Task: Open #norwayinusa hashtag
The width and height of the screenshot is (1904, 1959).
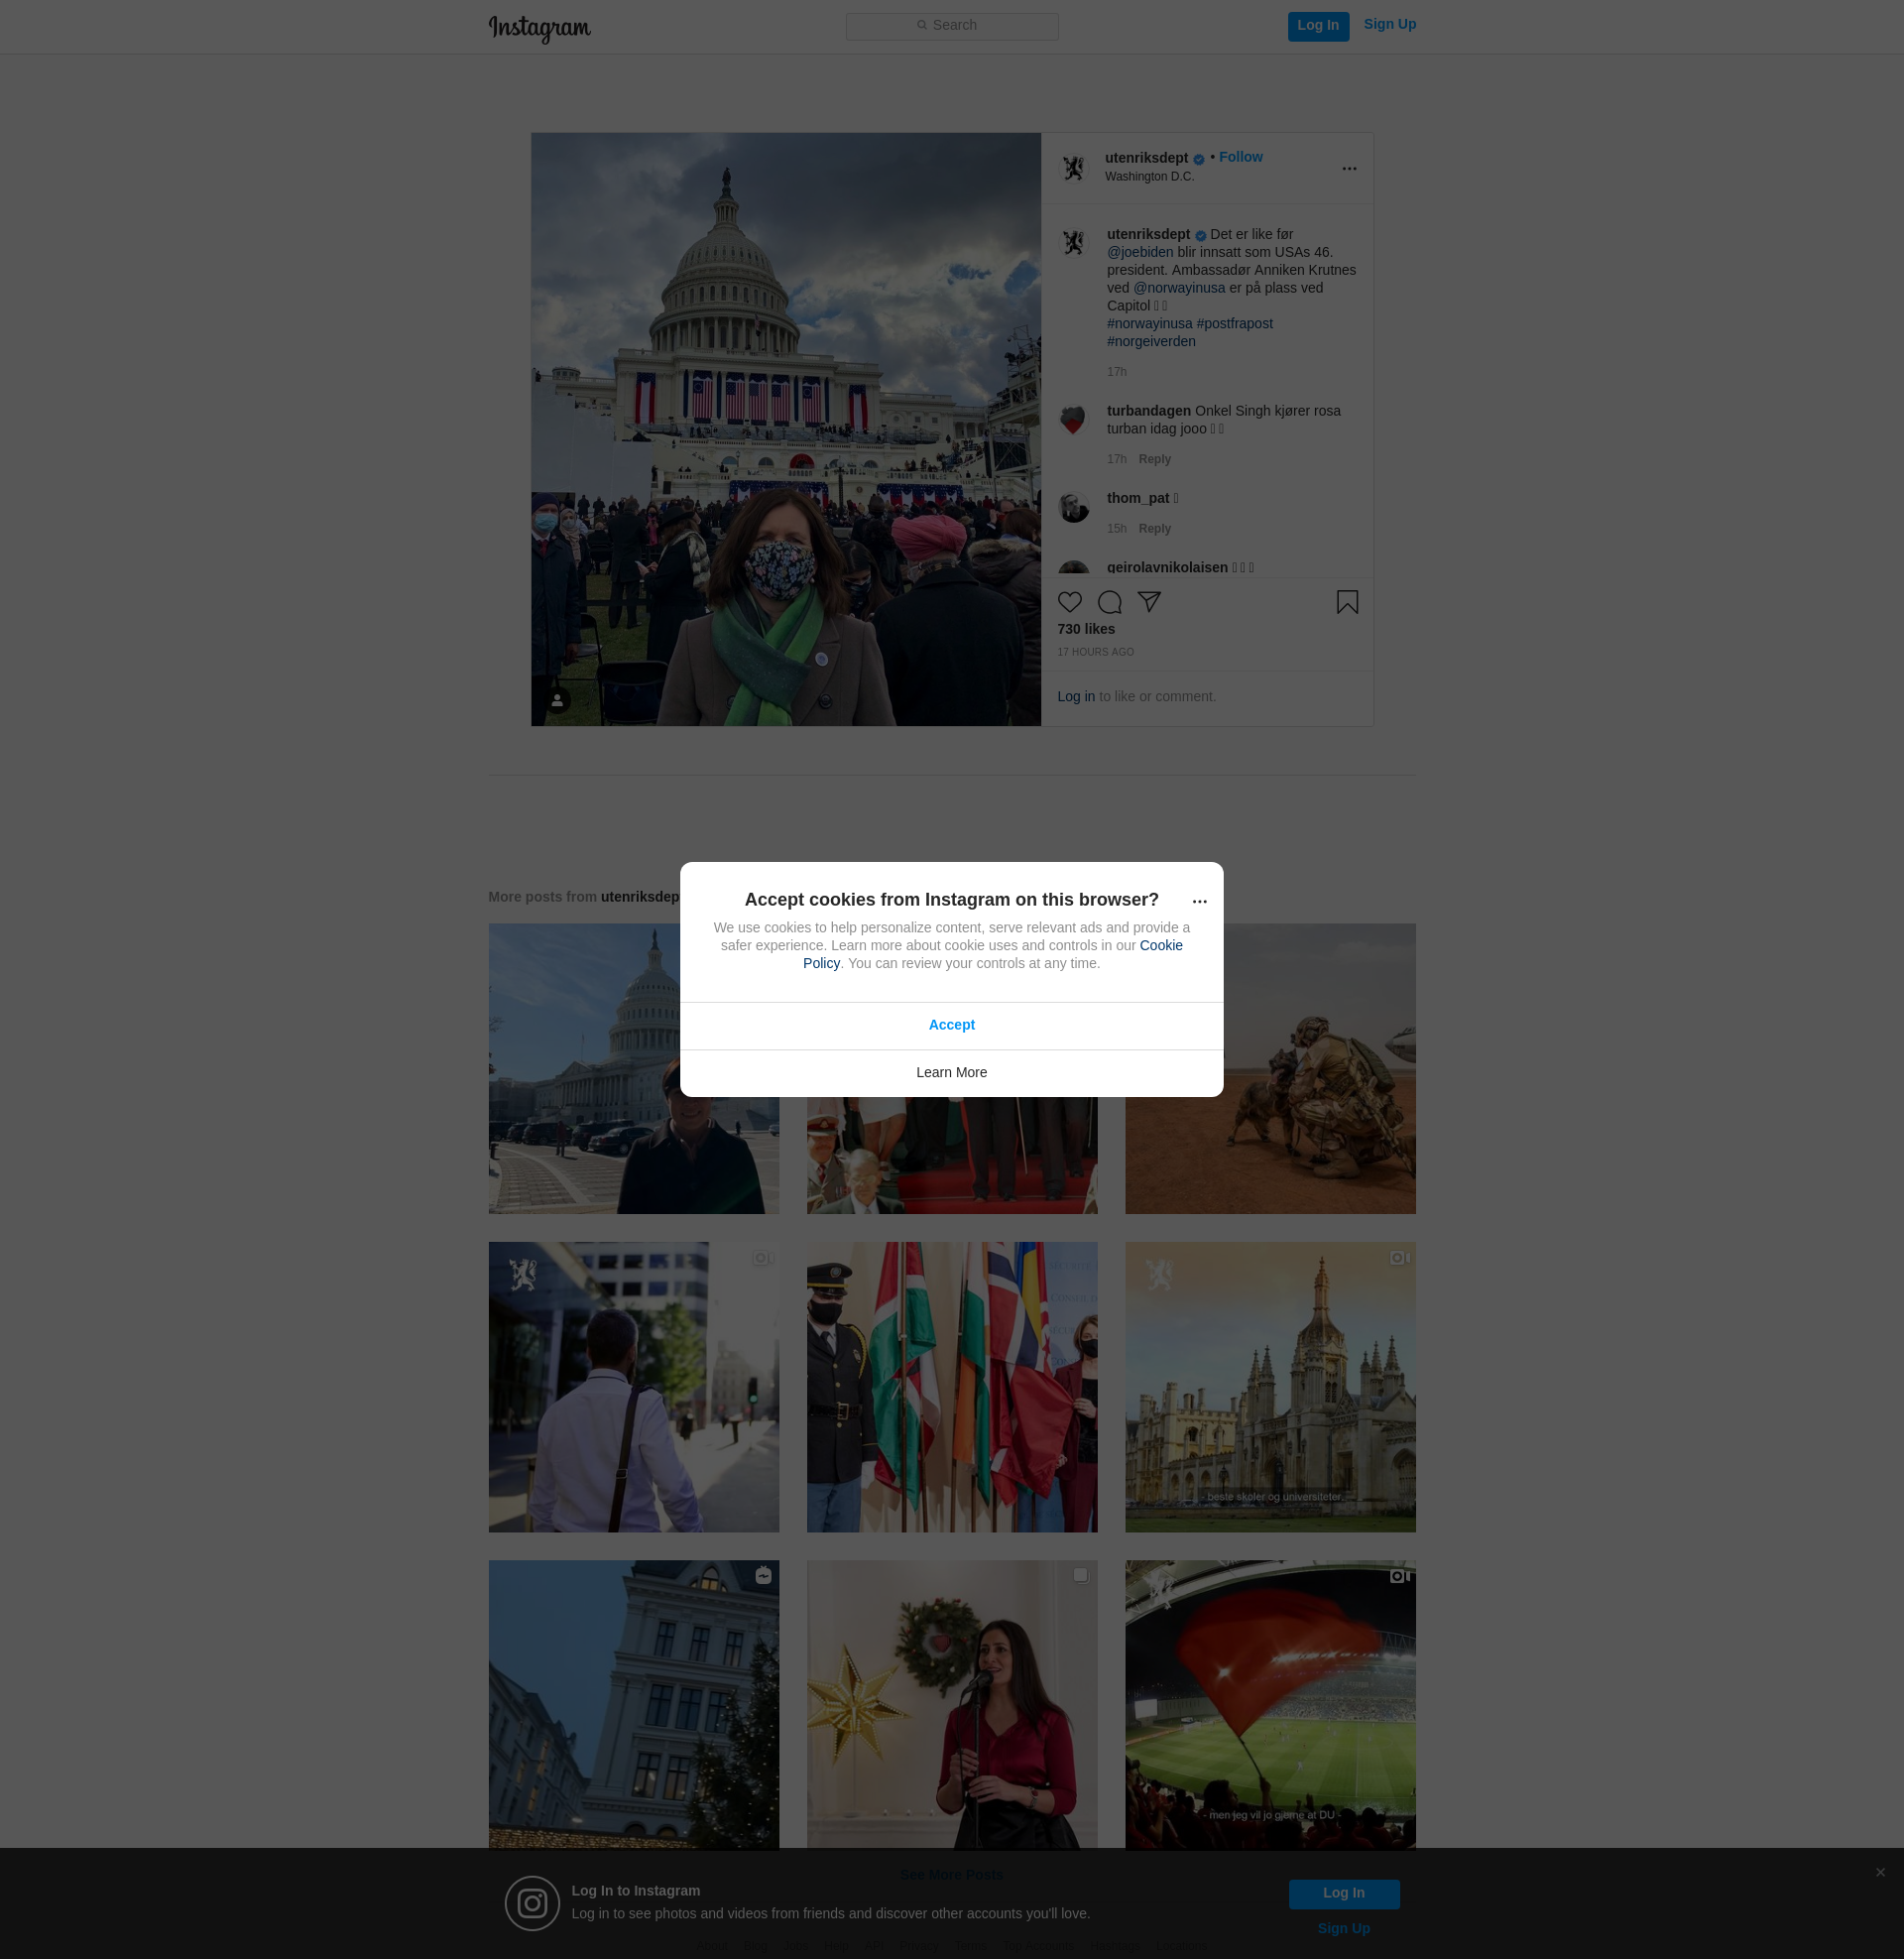Action: (x=1149, y=324)
